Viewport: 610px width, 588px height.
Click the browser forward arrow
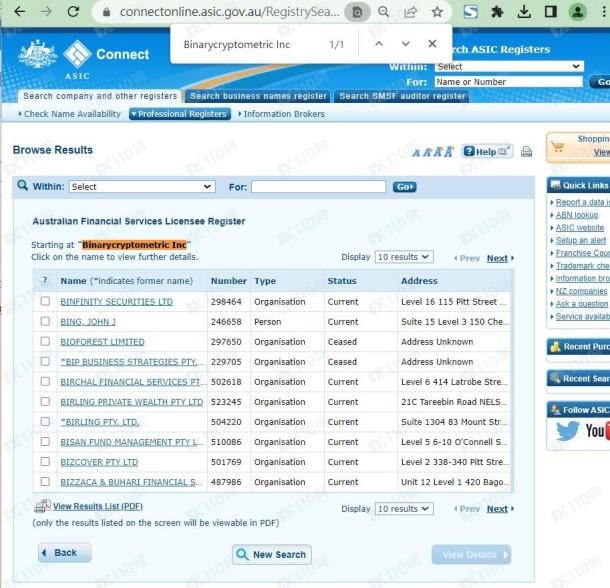click(x=47, y=12)
